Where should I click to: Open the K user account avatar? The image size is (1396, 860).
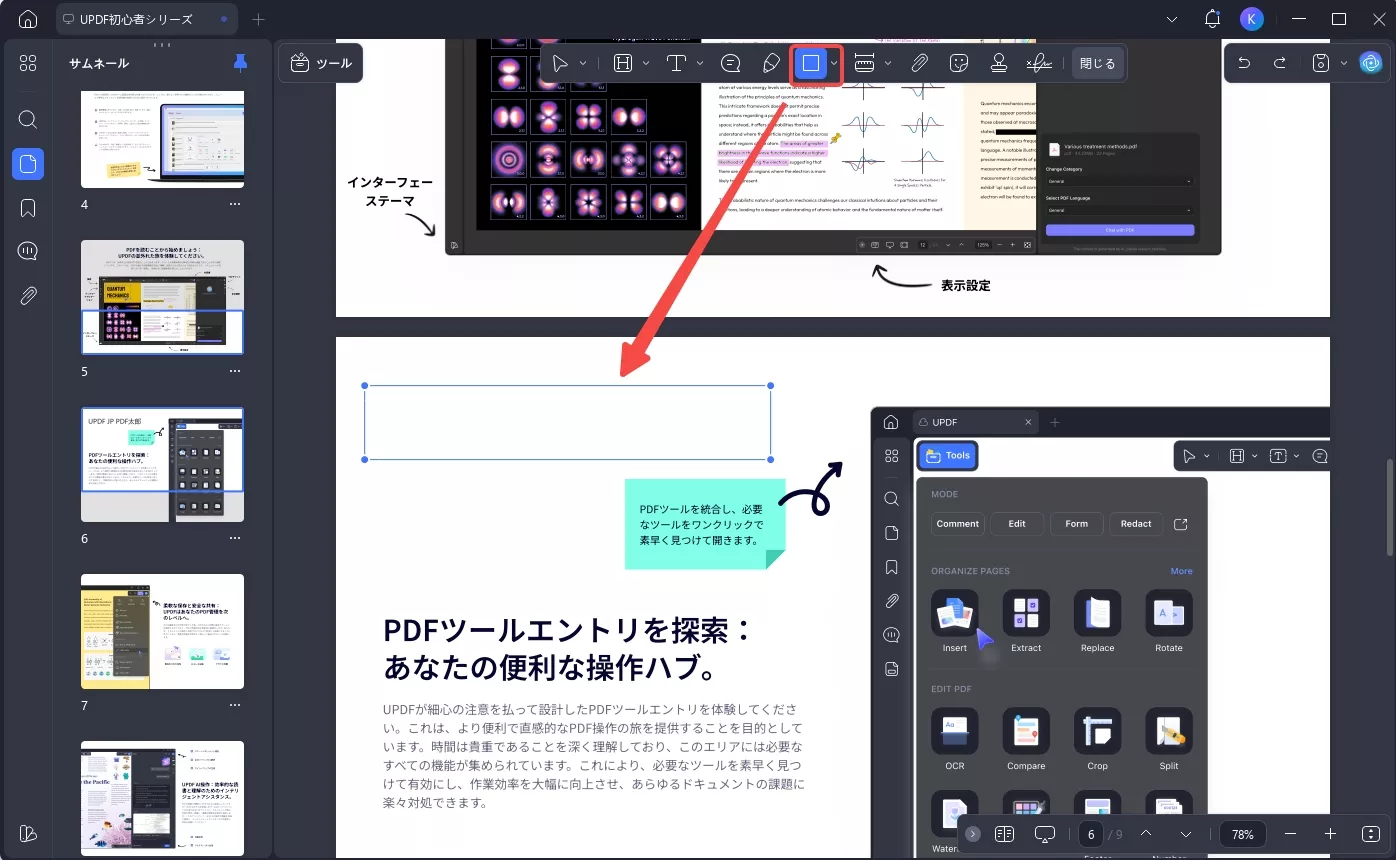(x=1251, y=19)
